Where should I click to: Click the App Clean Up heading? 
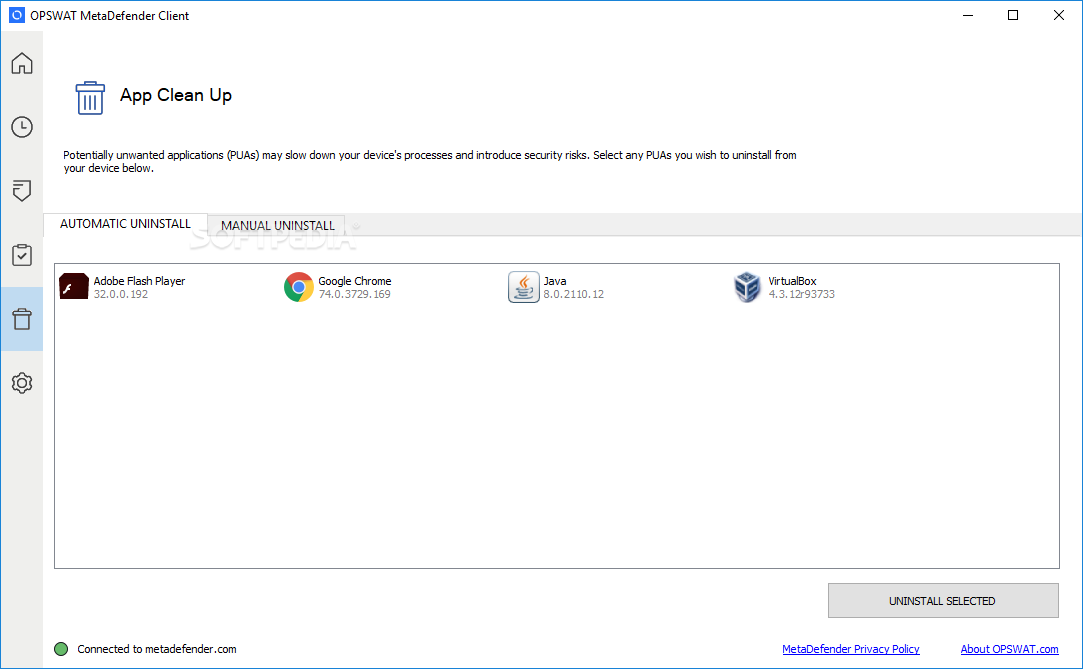pyautogui.click(x=176, y=95)
